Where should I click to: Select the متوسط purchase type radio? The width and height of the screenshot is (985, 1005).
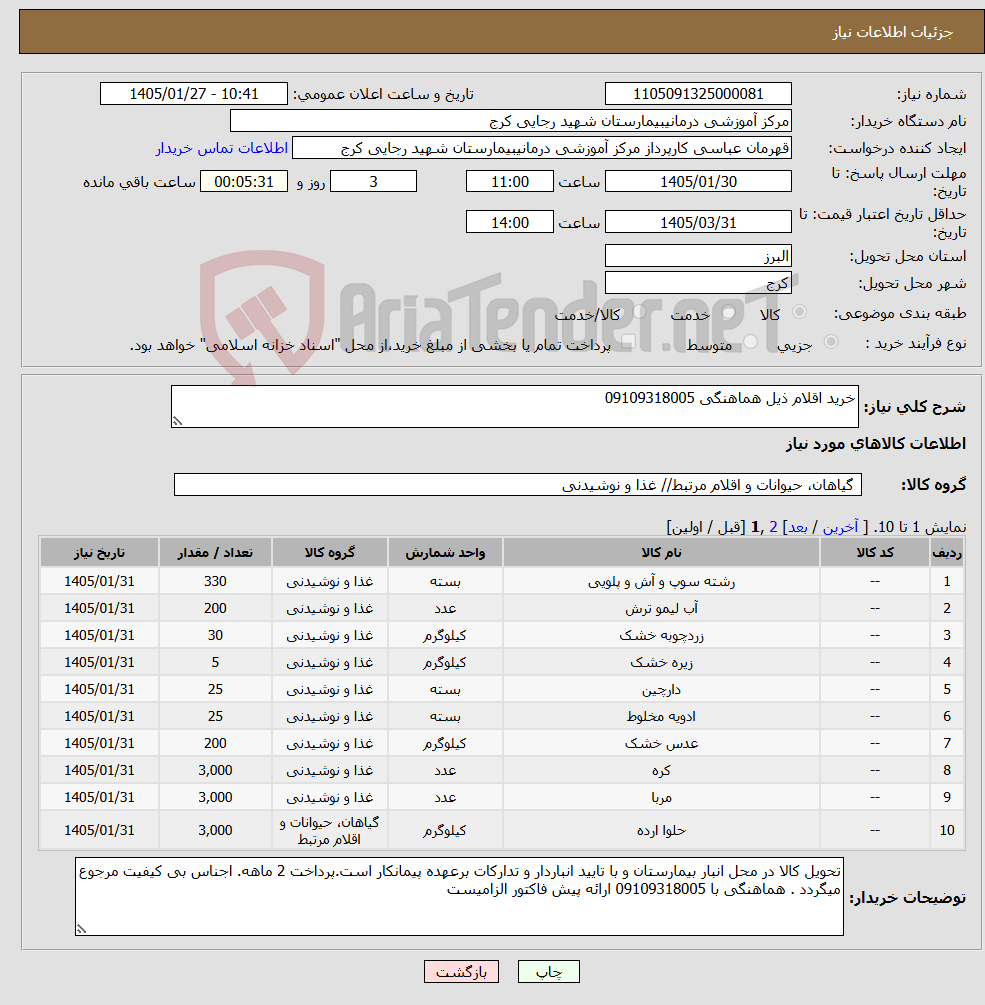click(x=750, y=342)
